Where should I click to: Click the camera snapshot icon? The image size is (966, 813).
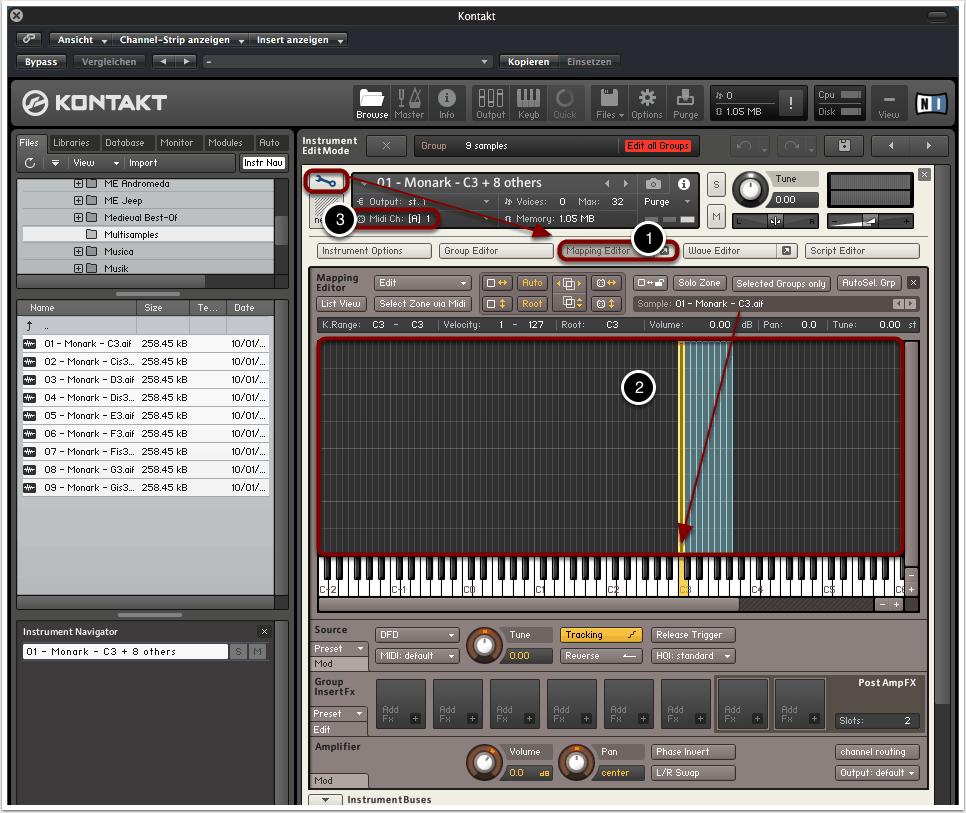tap(653, 184)
